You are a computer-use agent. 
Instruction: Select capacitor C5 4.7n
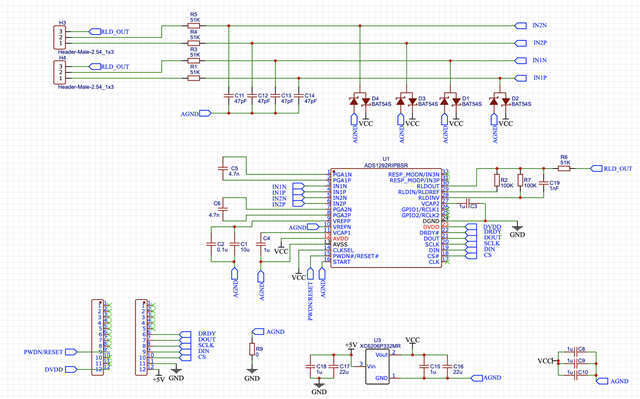(223, 168)
